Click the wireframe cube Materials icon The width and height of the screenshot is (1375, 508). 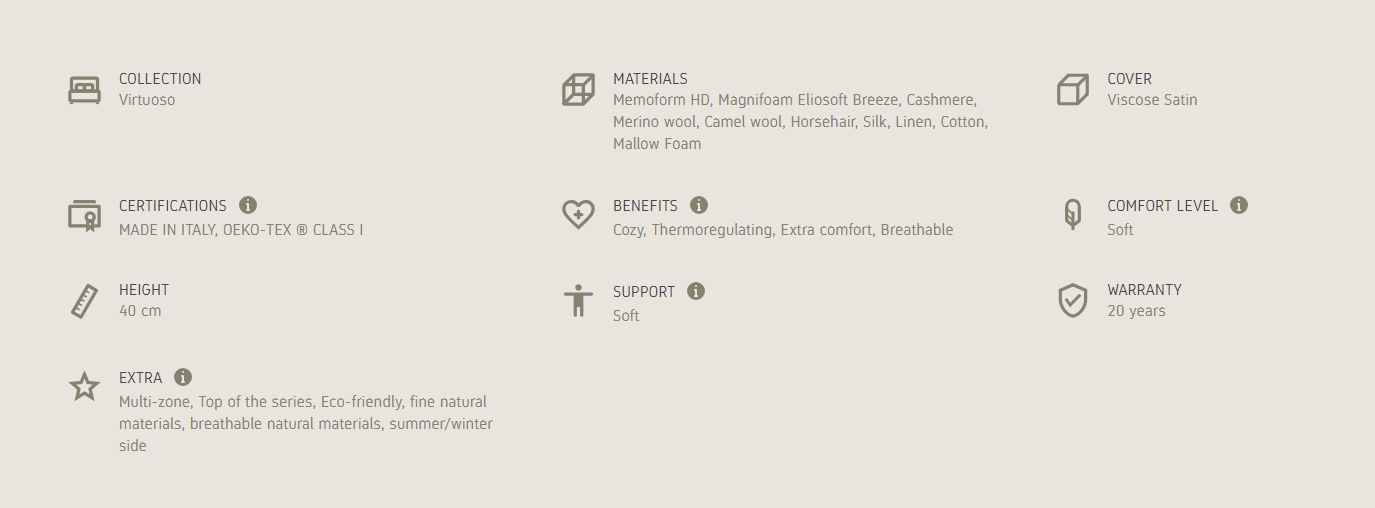click(578, 90)
